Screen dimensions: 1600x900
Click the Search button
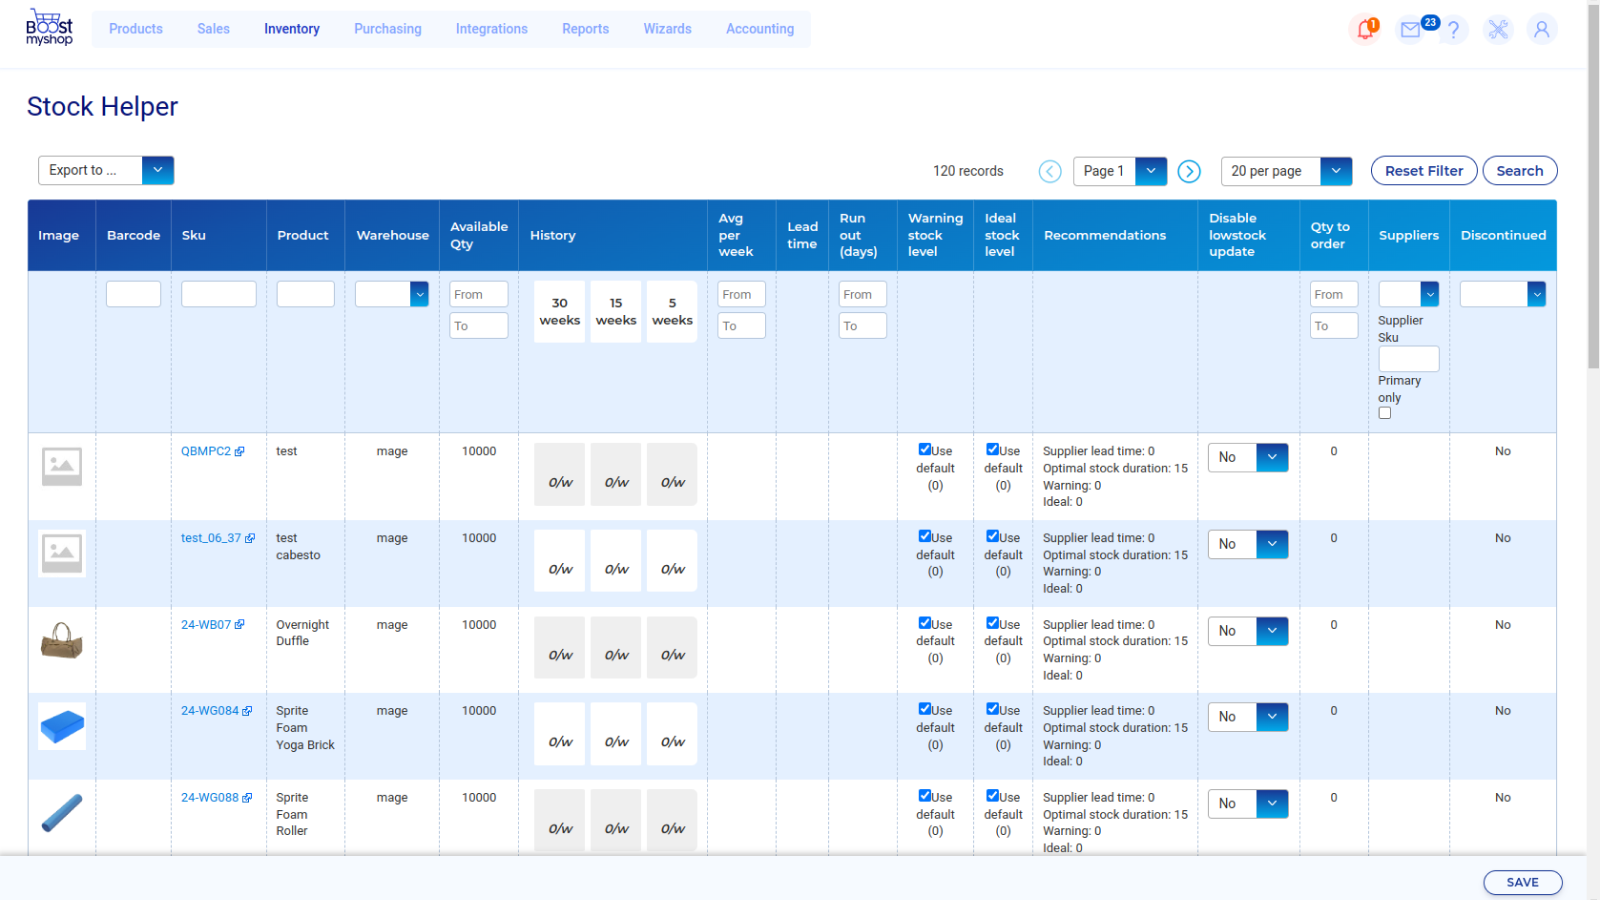1519,170
